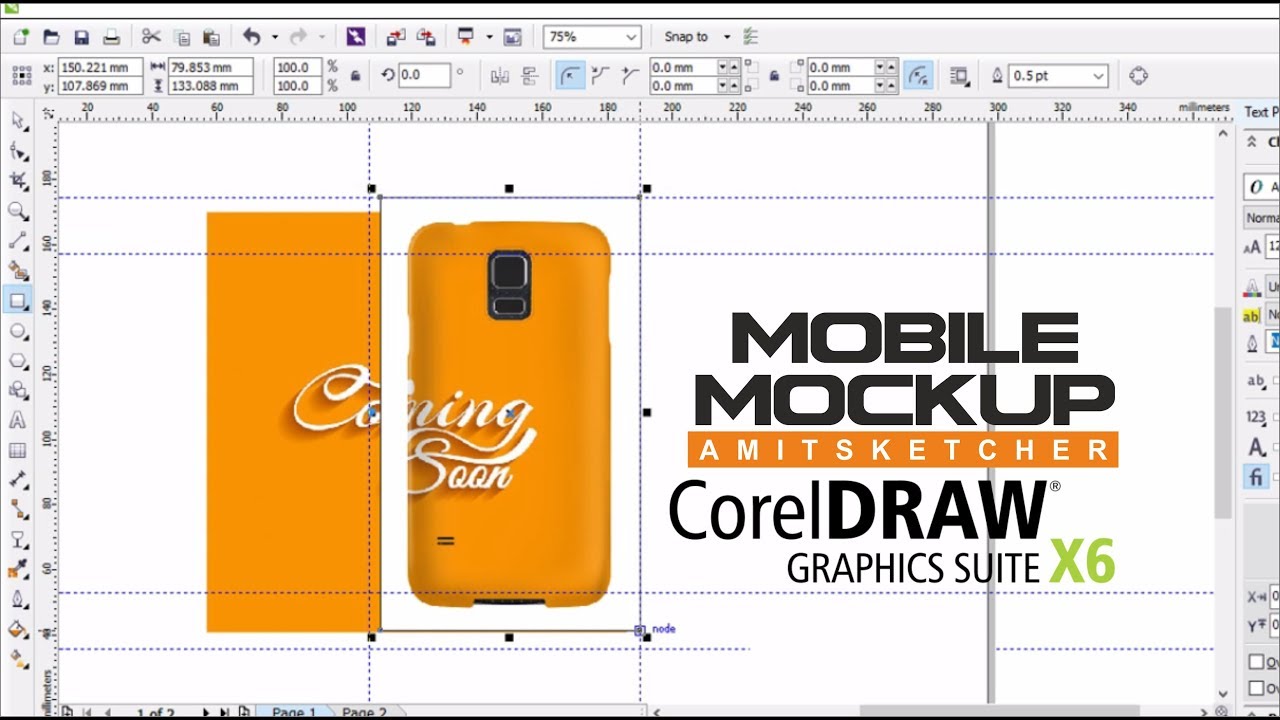Screen dimensions: 1280x720
Task: Click the x position field 150.221 mm
Action: pos(99,67)
